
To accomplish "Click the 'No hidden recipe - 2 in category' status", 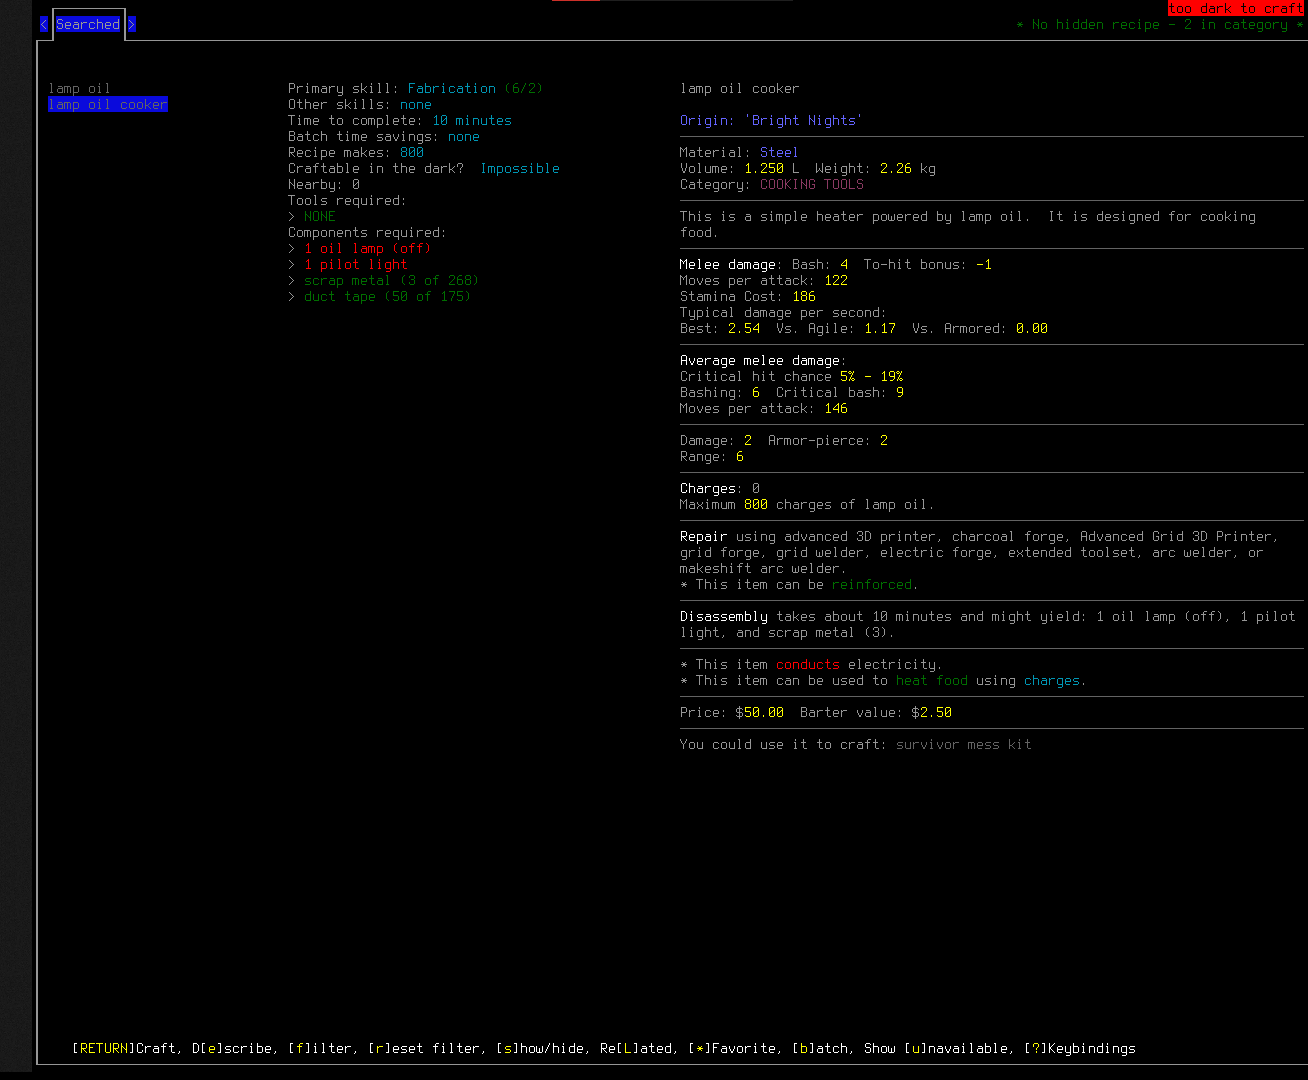I will tap(1160, 24).
